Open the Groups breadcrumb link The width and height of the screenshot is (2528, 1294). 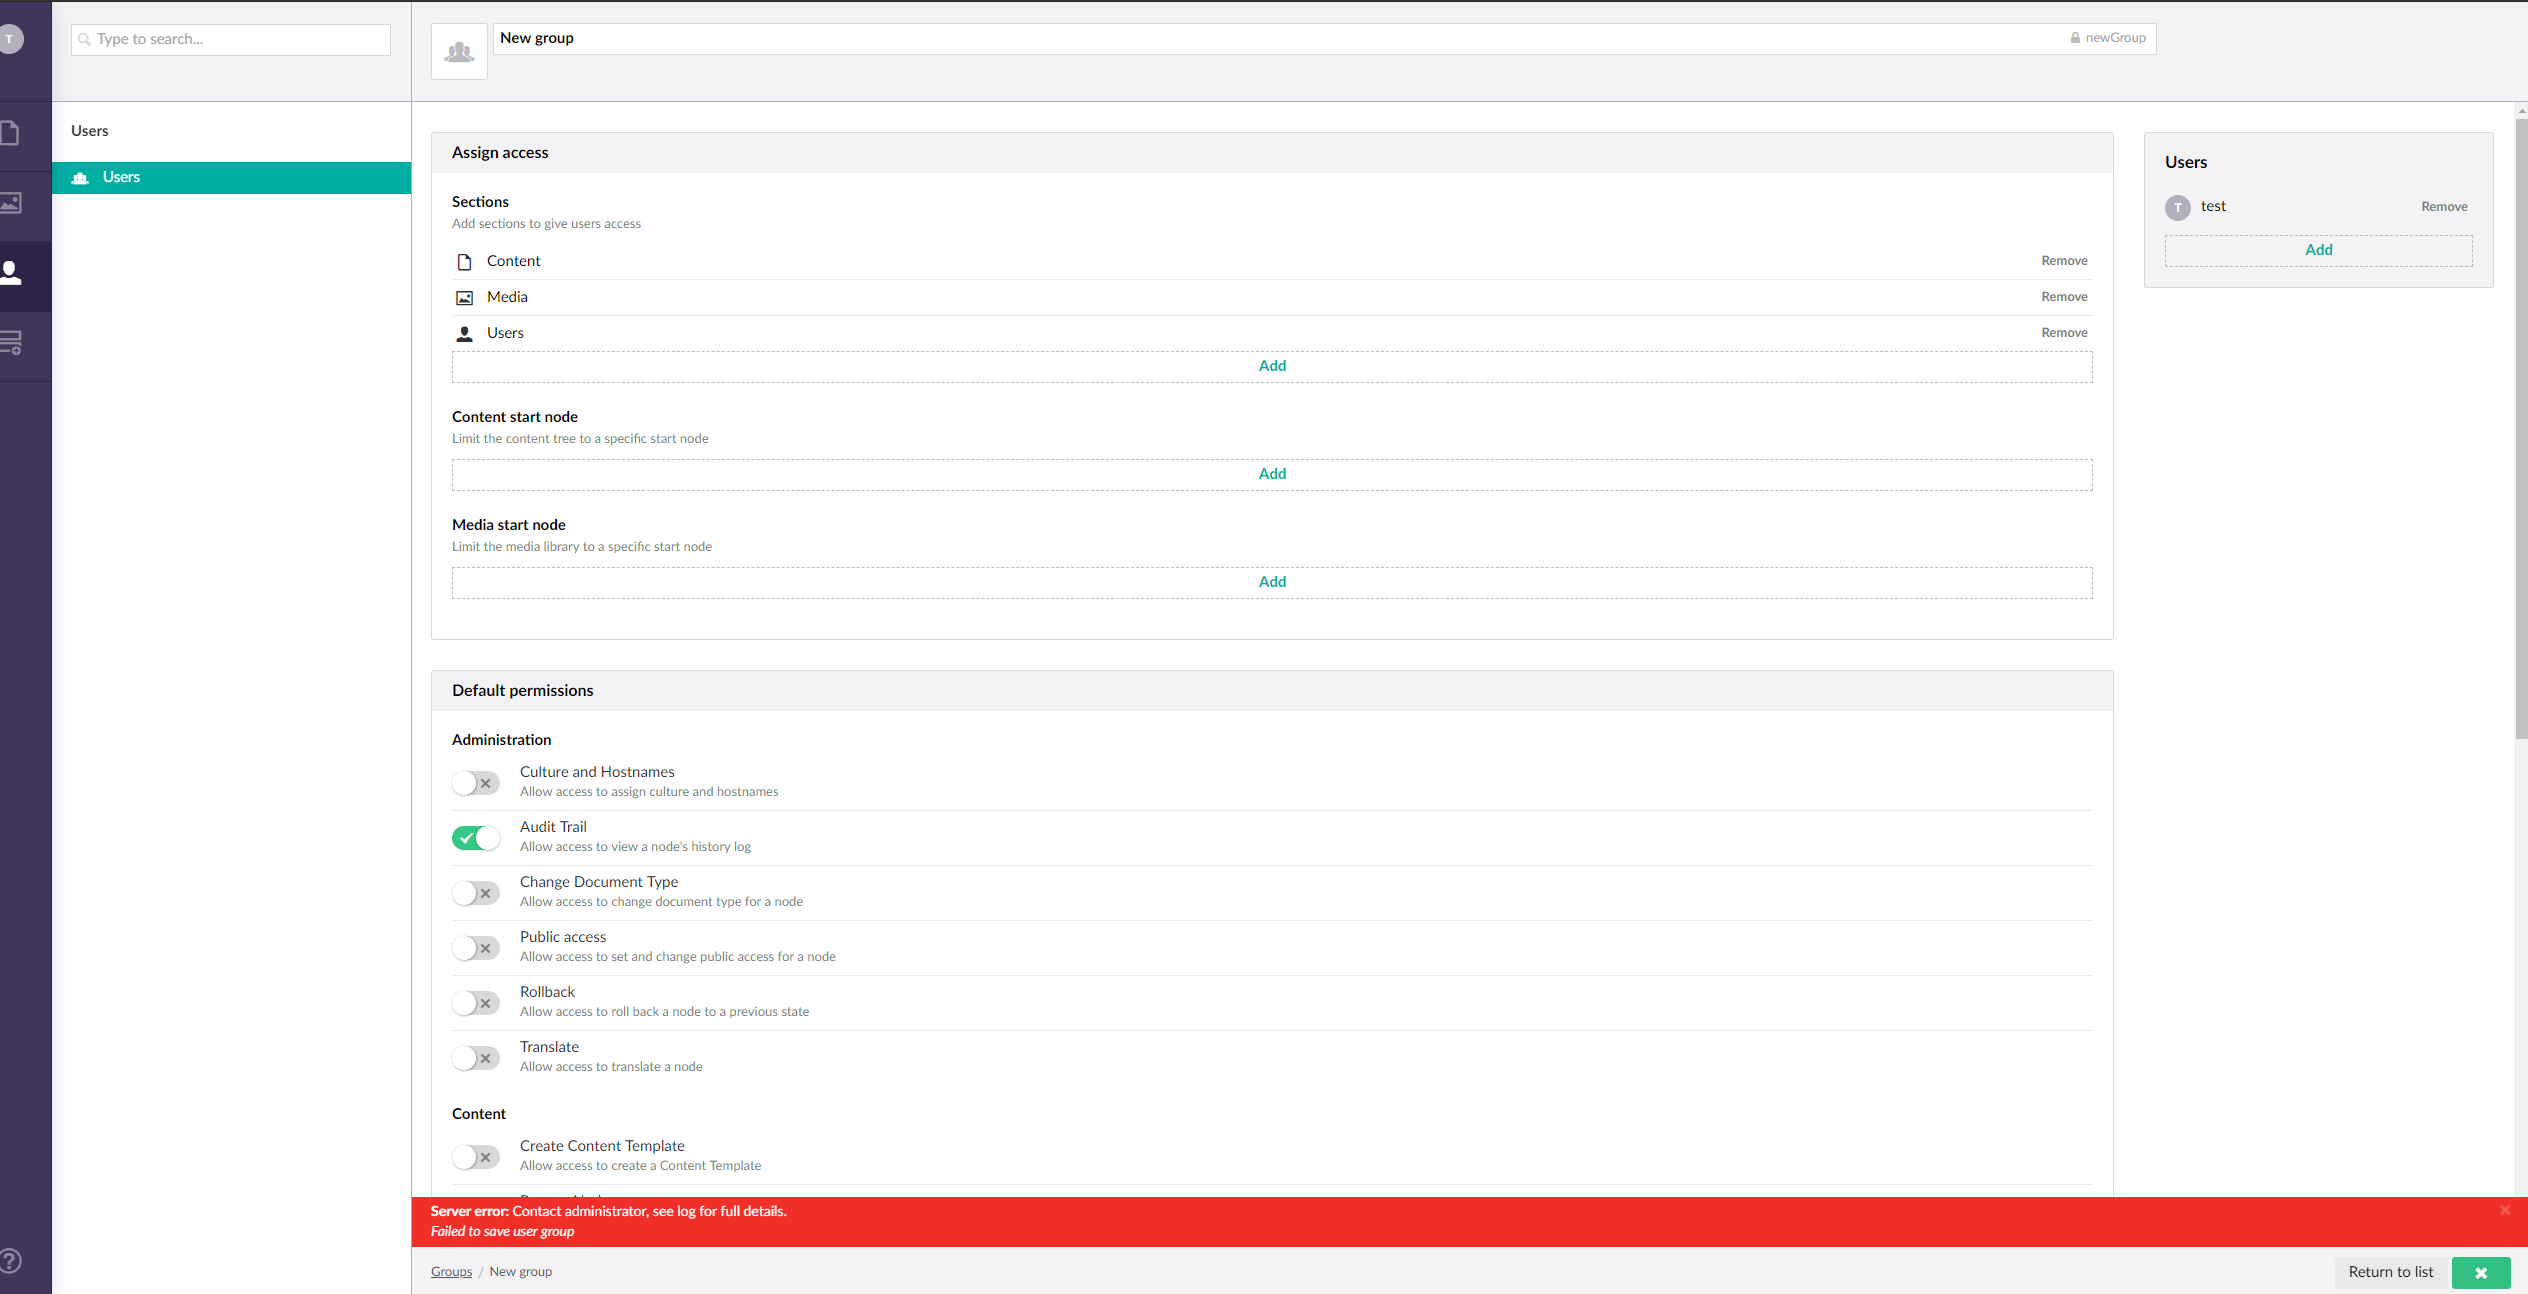click(450, 1271)
